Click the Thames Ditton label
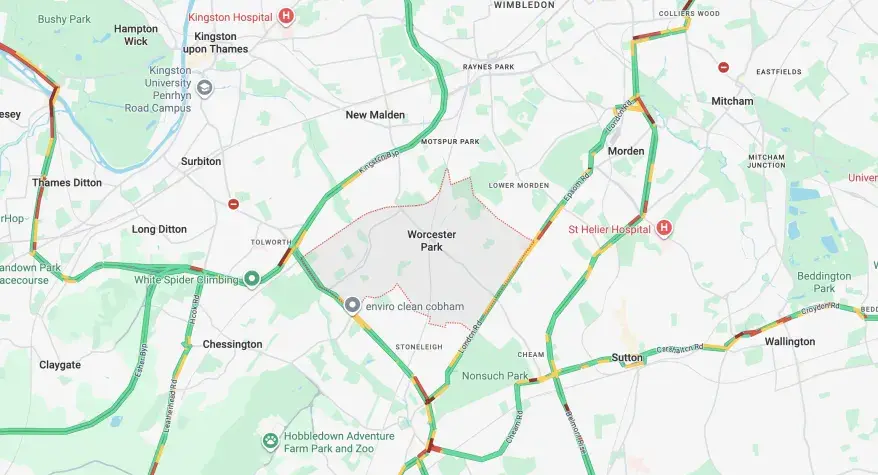 click(67, 183)
